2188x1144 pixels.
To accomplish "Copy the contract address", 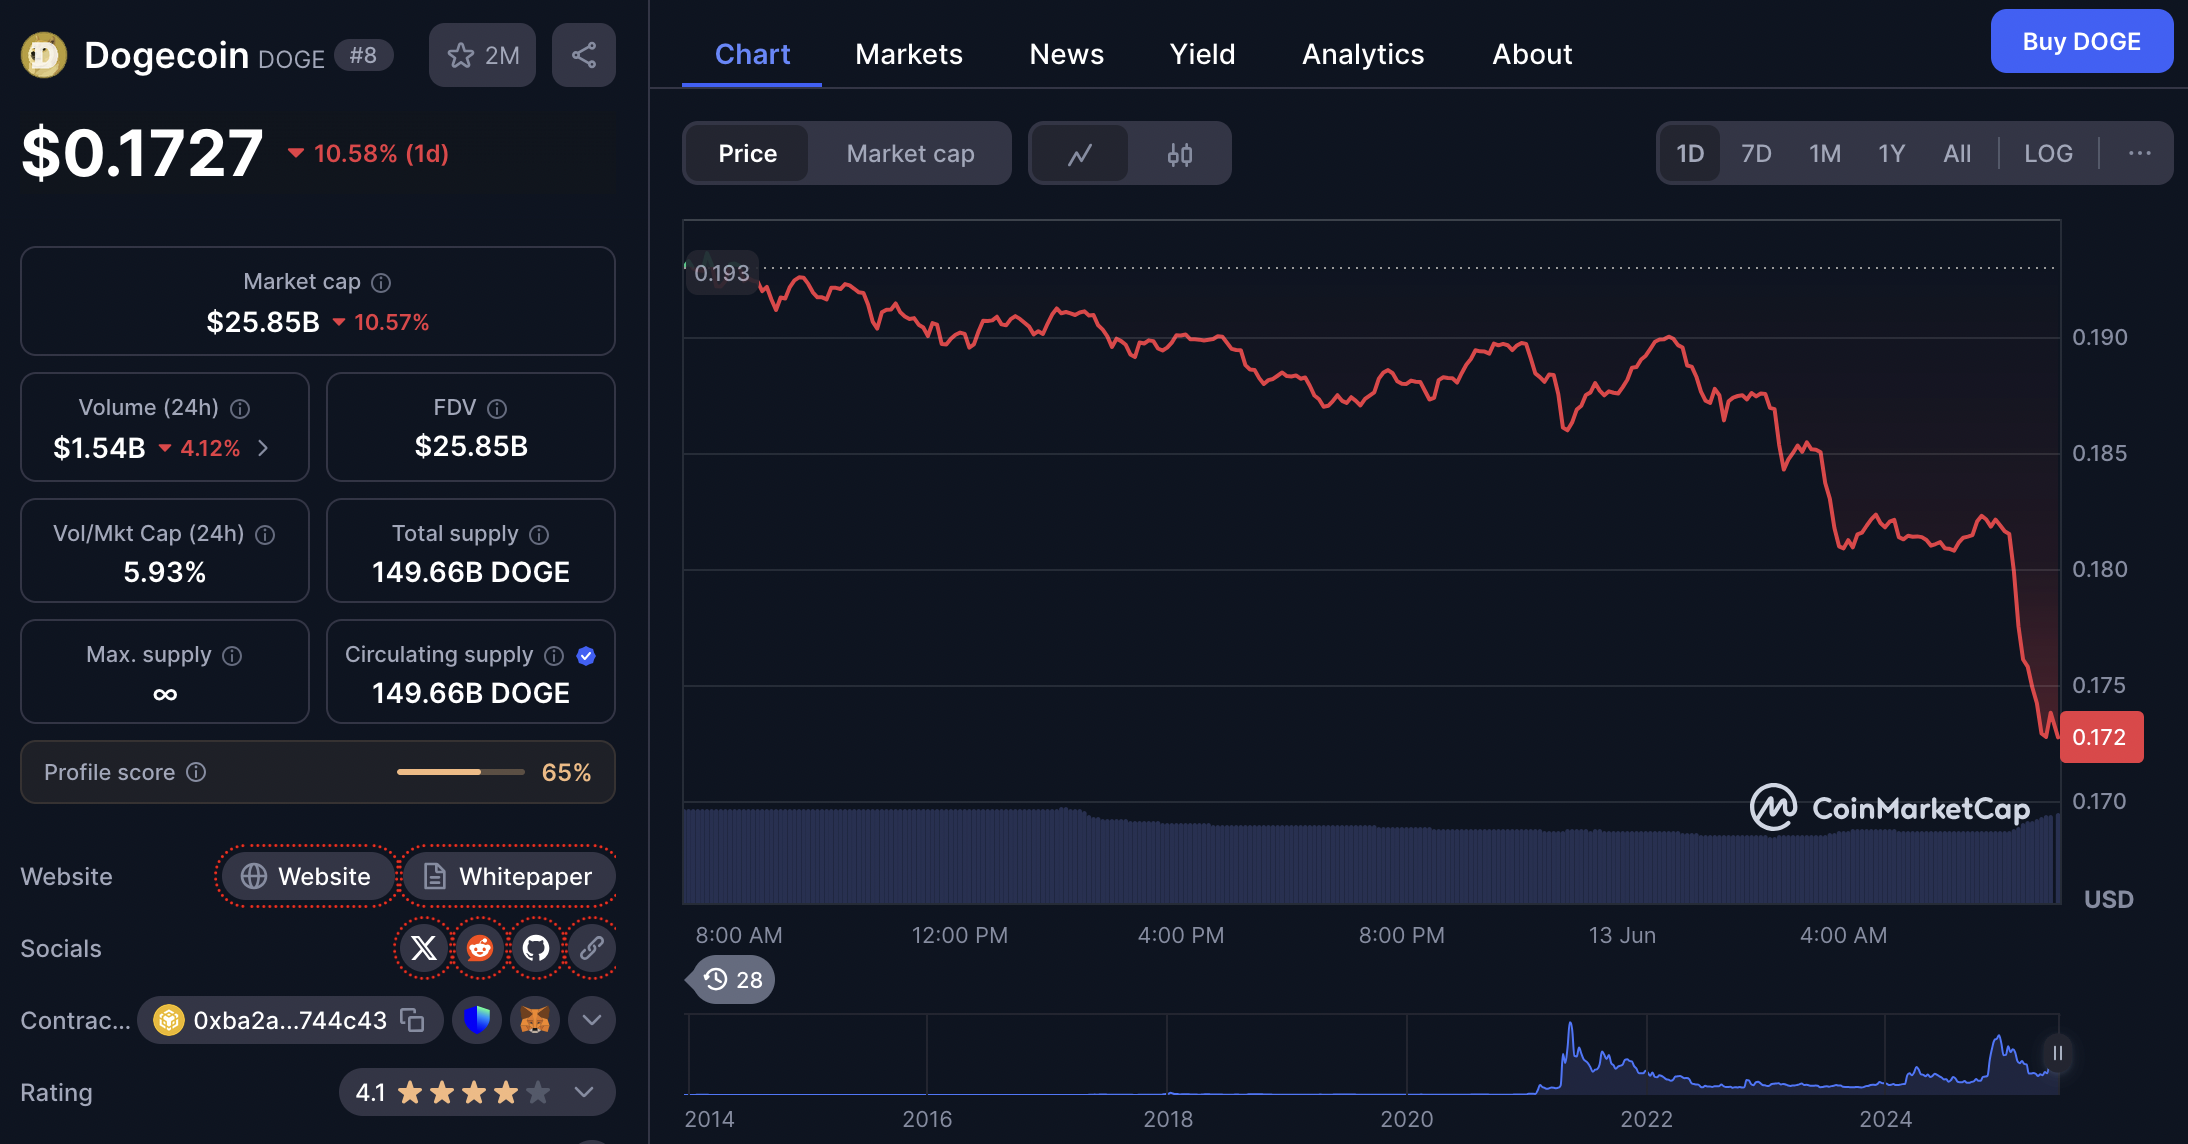I will tap(412, 1020).
